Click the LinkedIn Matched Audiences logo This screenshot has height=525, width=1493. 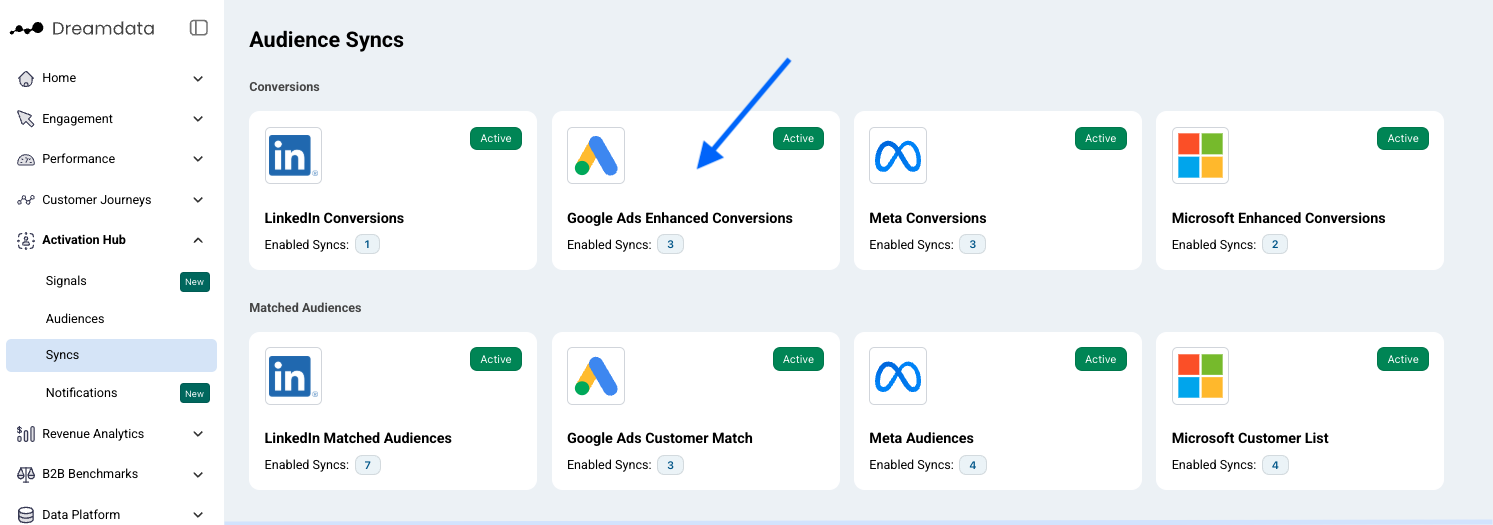pyautogui.click(x=294, y=376)
